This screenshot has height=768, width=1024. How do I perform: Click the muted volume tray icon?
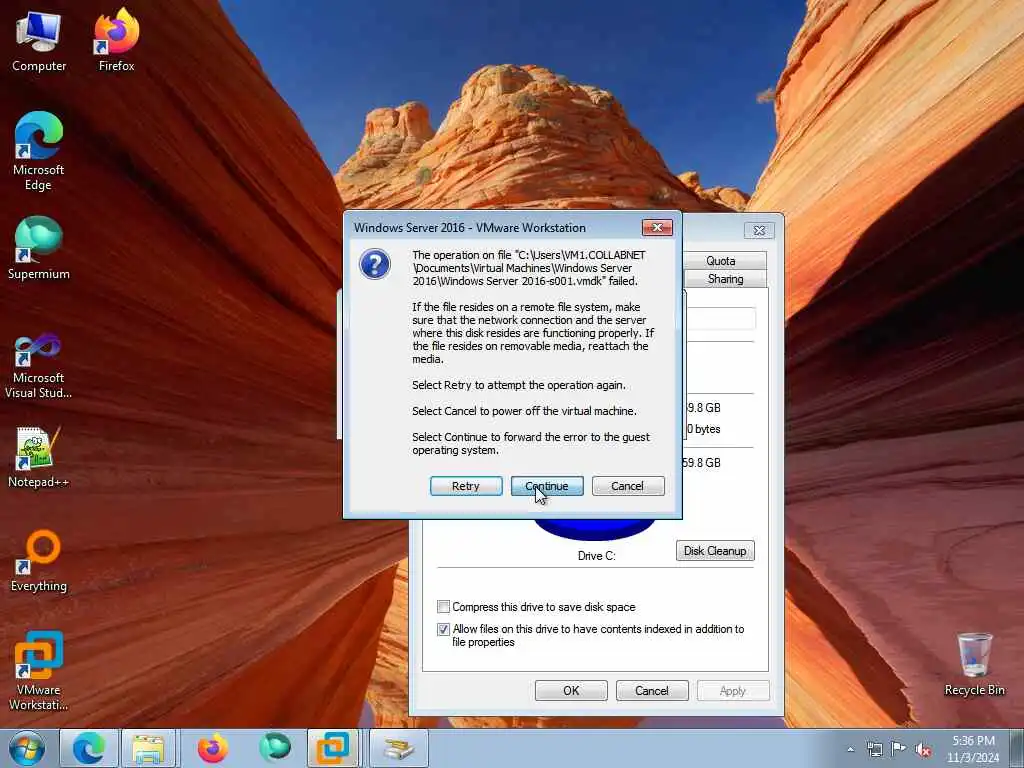tap(923, 749)
